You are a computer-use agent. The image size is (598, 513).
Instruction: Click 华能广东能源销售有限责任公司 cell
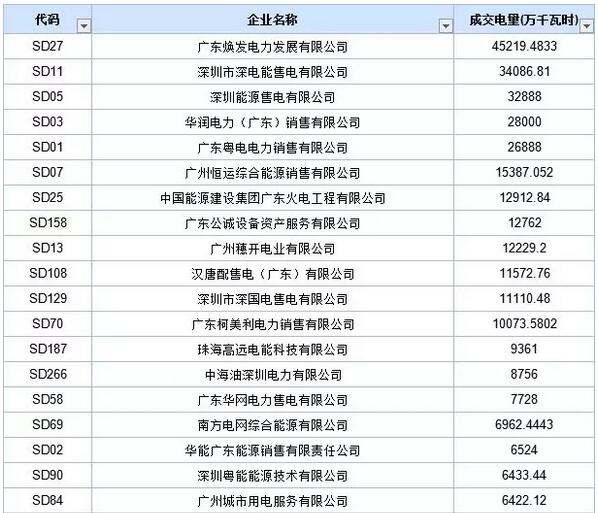coord(272,450)
